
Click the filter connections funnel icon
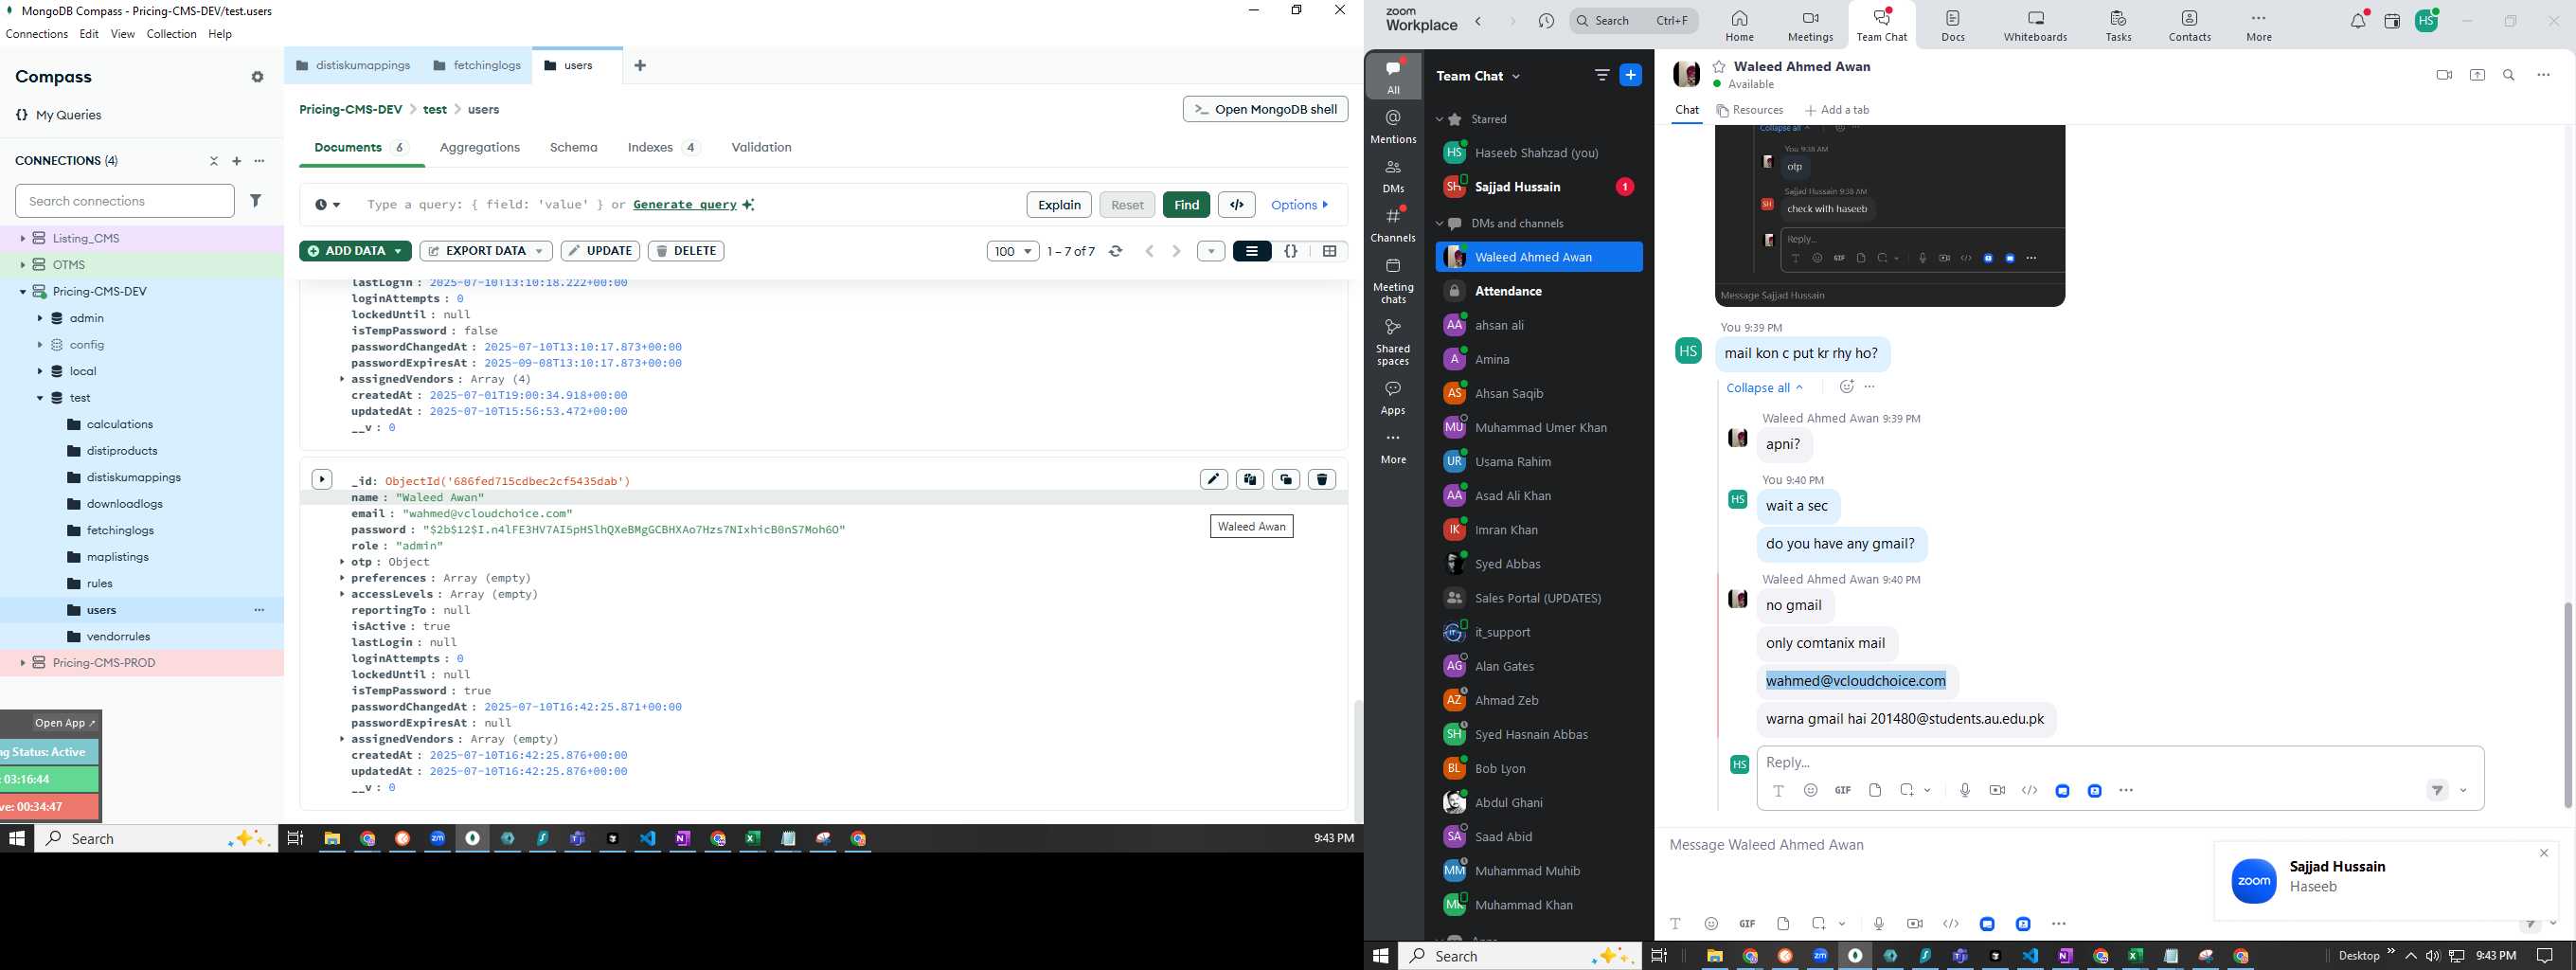(x=256, y=201)
